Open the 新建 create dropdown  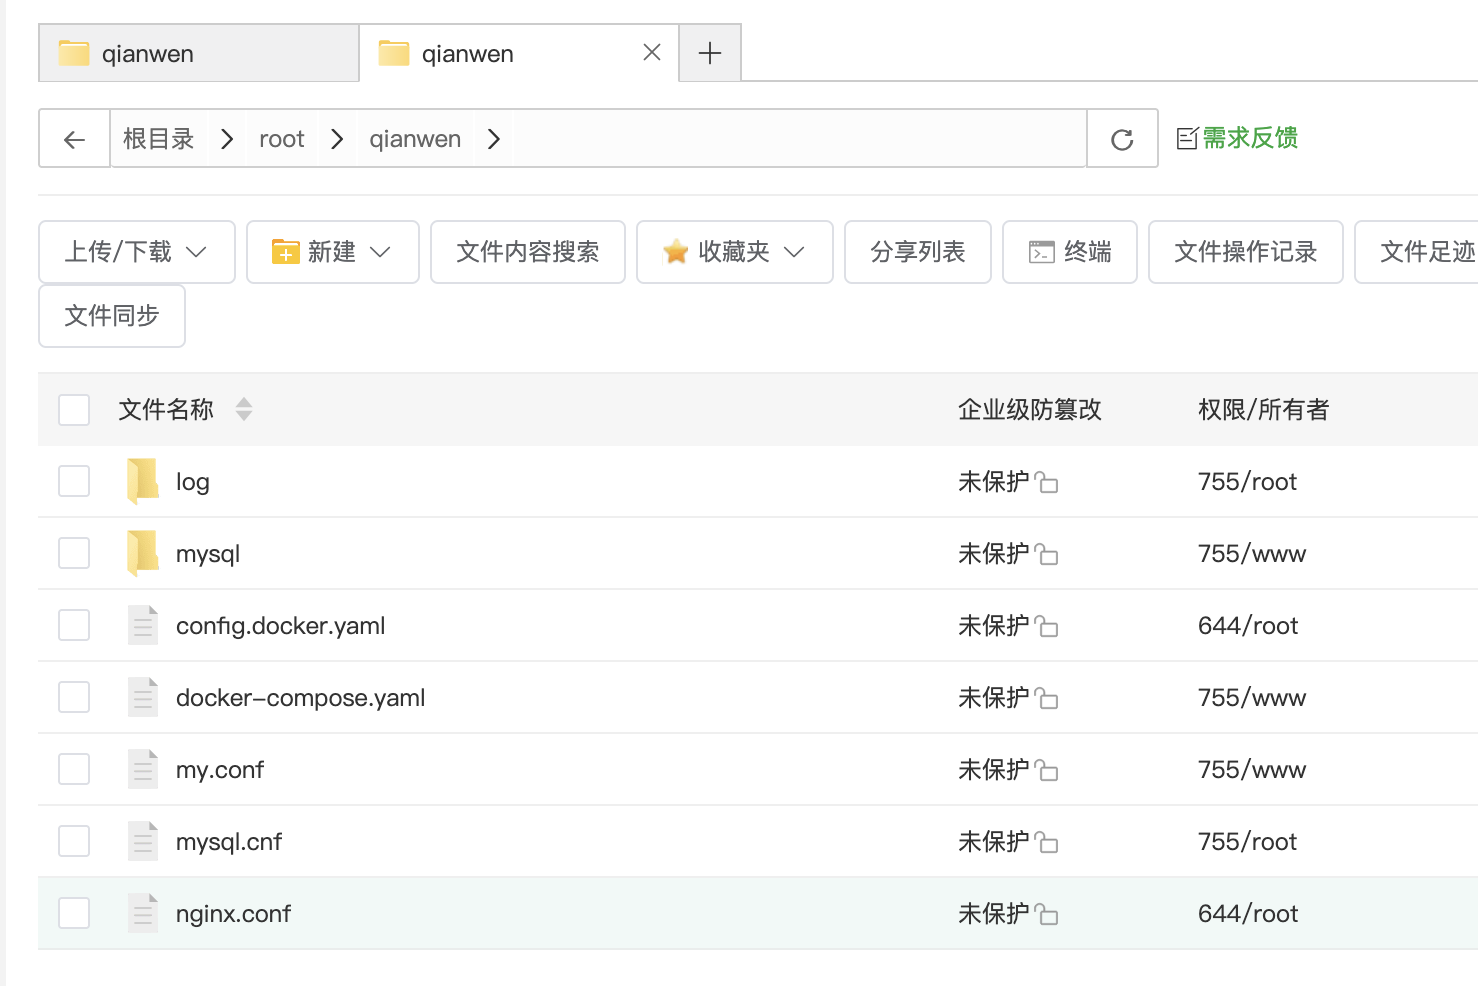point(333,252)
